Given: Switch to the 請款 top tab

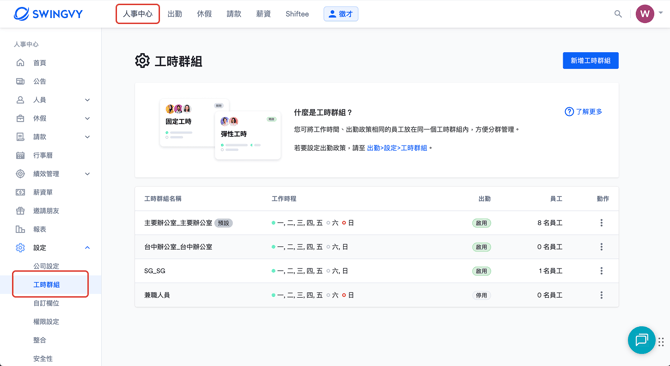Looking at the screenshot, I should click(x=234, y=14).
